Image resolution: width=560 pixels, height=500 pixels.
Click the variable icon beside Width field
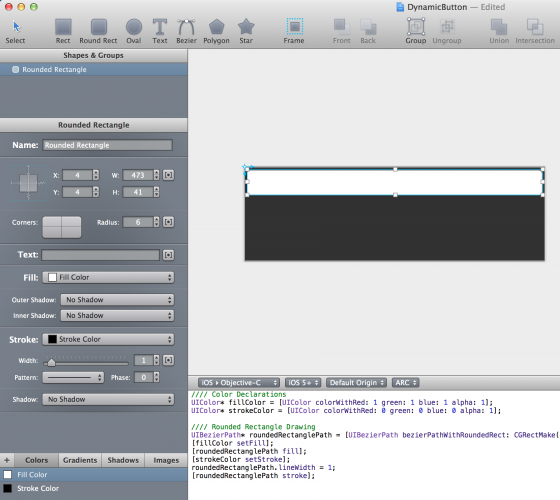[x=169, y=175]
